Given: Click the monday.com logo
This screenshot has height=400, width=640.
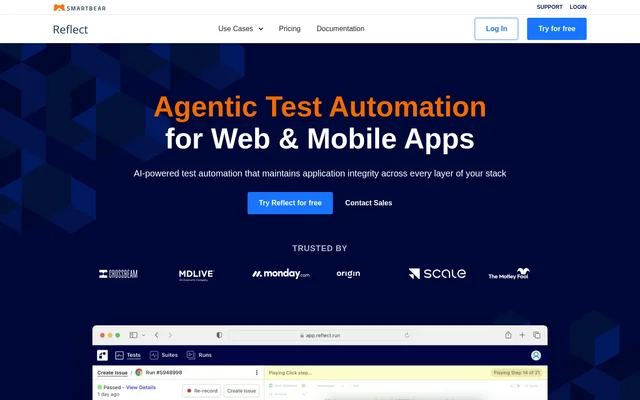Looking at the screenshot, I should click(281, 273).
